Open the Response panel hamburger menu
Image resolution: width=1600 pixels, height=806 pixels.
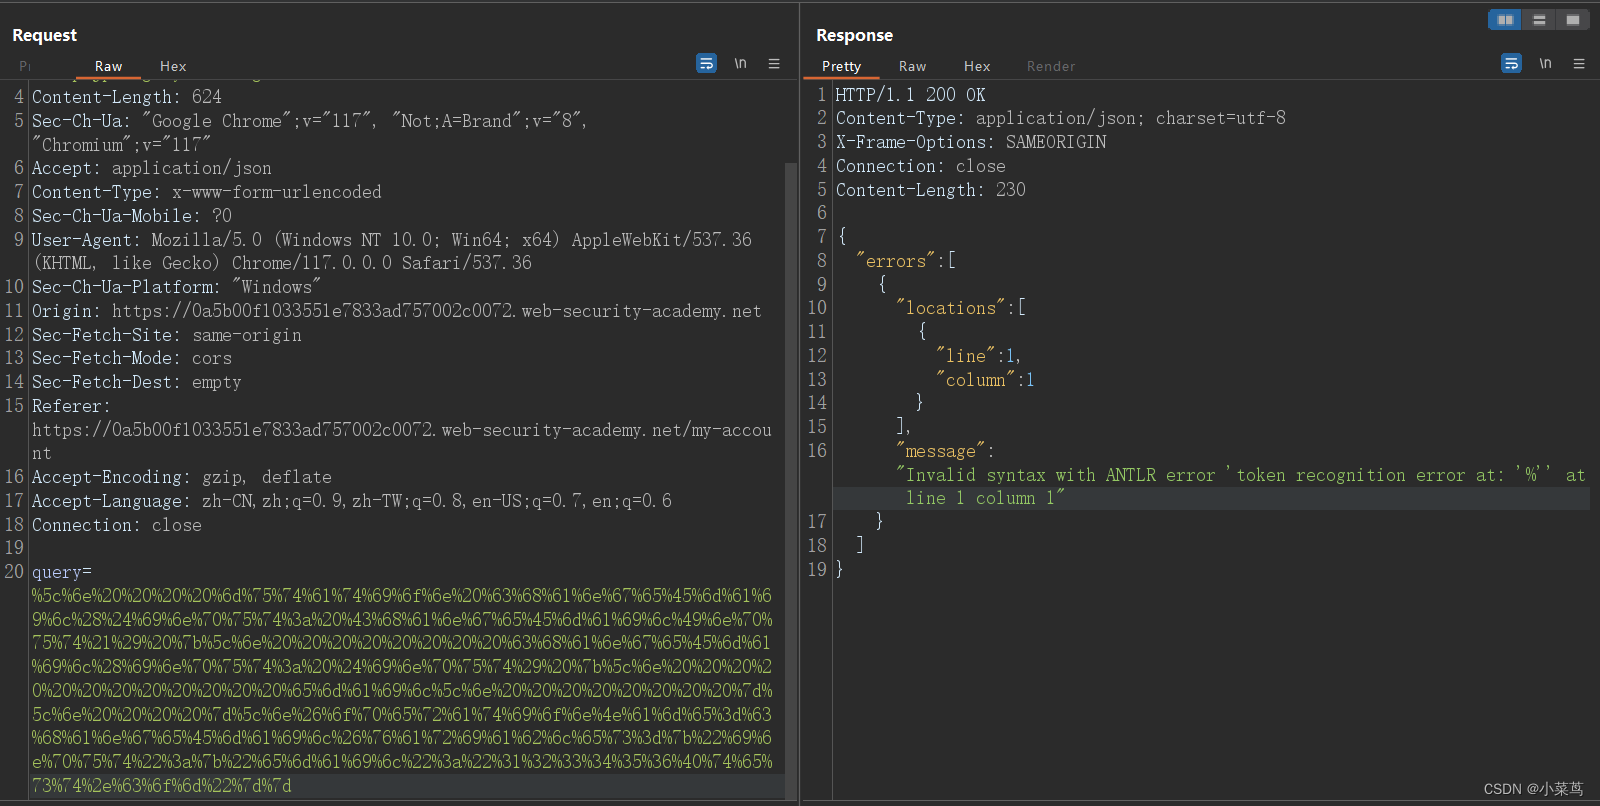pos(1579,63)
